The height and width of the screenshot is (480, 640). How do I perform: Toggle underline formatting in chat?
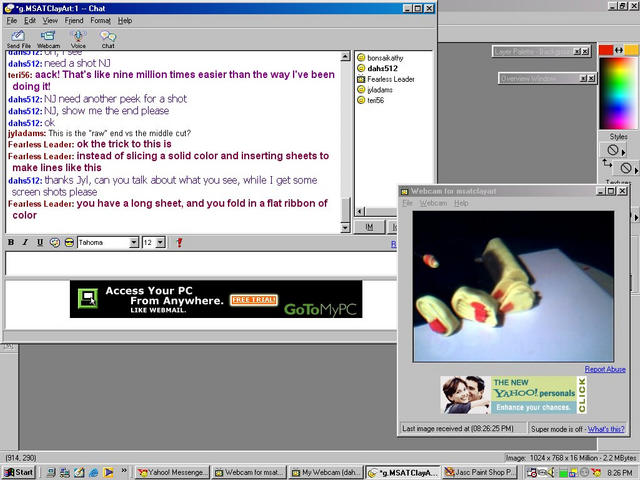pos(40,242)
